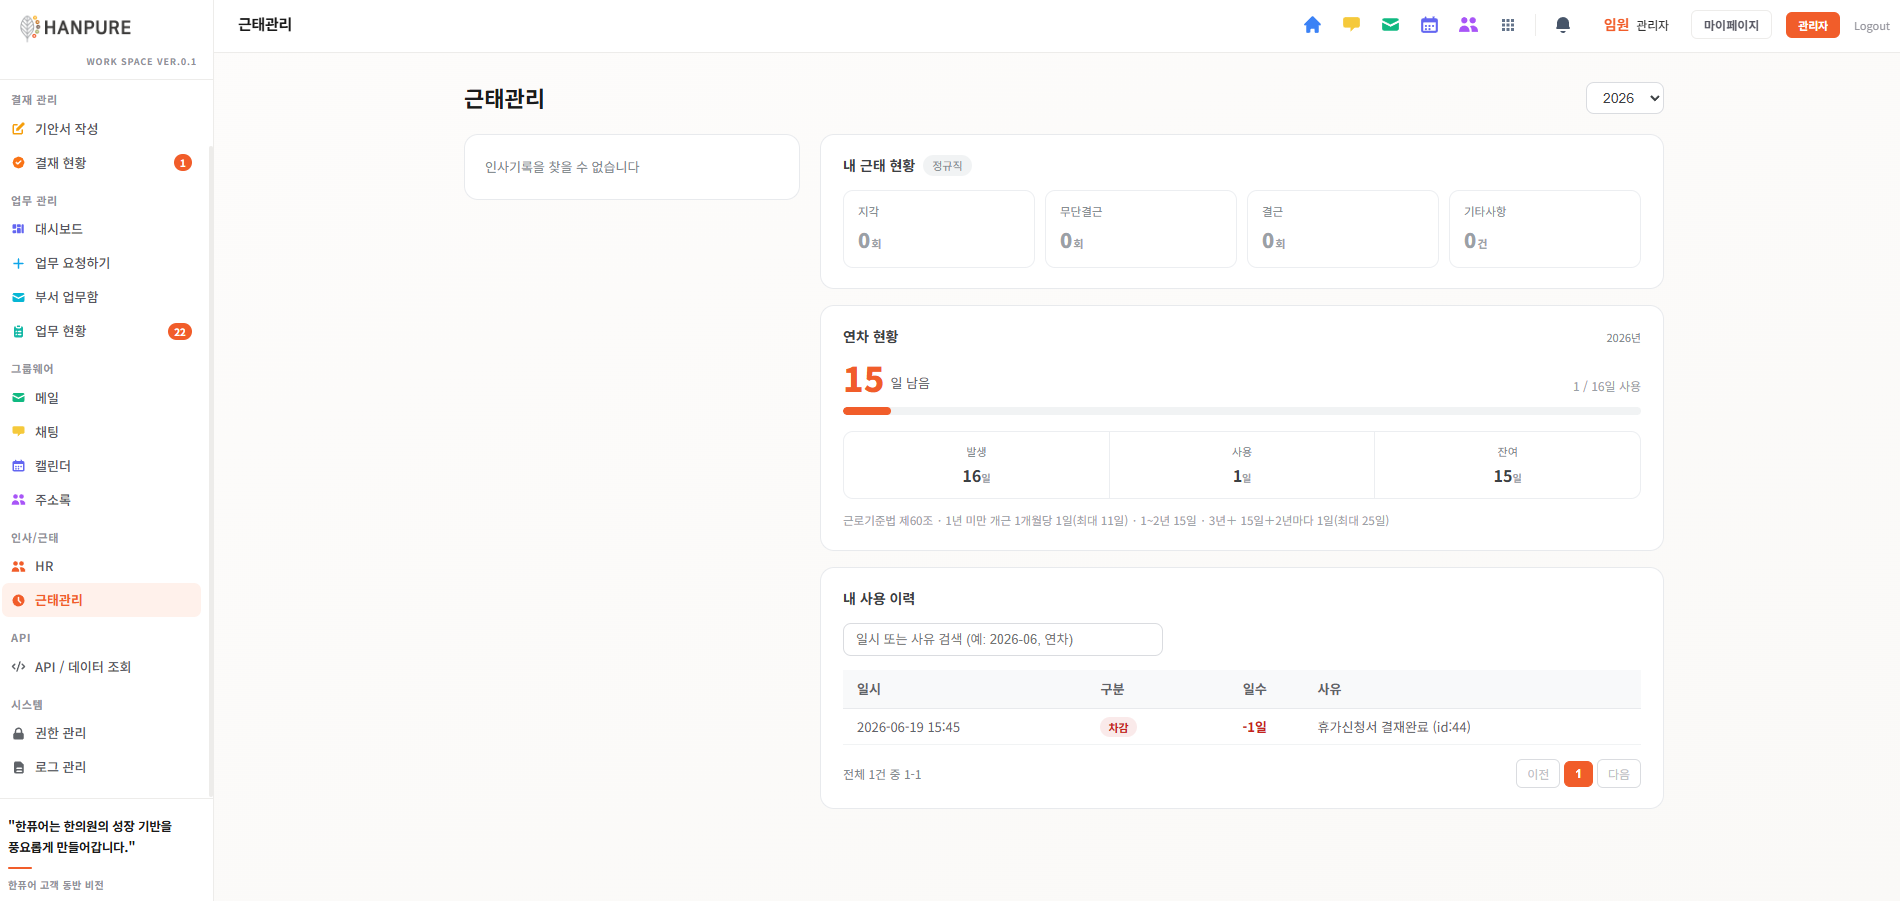This screenshot has width=1900, height=901.
Task: Click the 전체 1건 중 1-1 text
Action: (882, 774)
